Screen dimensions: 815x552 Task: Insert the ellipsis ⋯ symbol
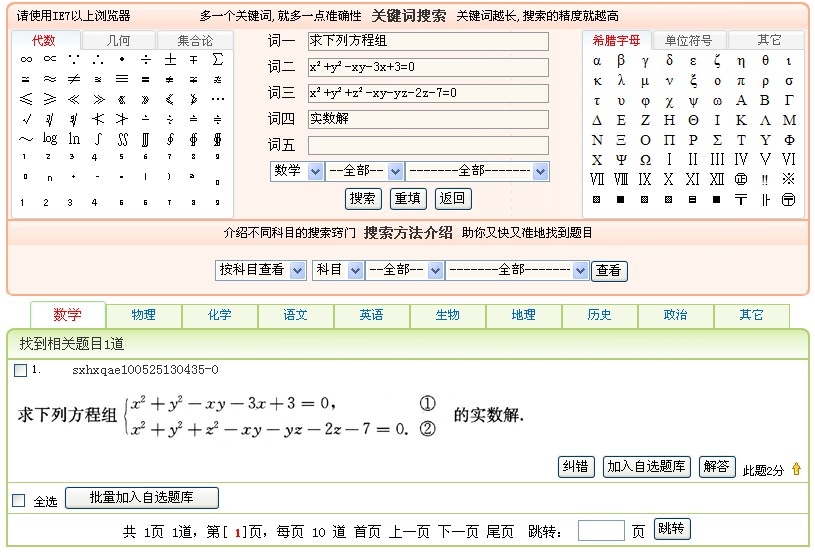tap(218, 99)
